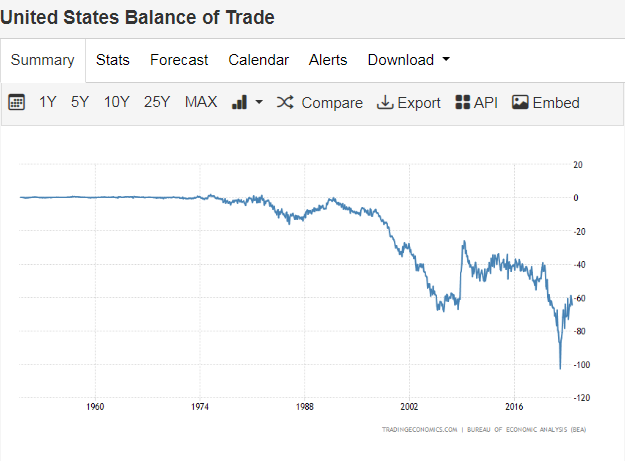Click the Export download icon
This screenshot has height=461, width=625.
[x=385, y=102]
